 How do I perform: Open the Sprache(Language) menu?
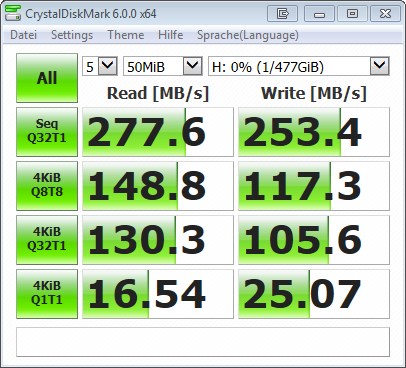pyautogui.click(x=248, y=35)
